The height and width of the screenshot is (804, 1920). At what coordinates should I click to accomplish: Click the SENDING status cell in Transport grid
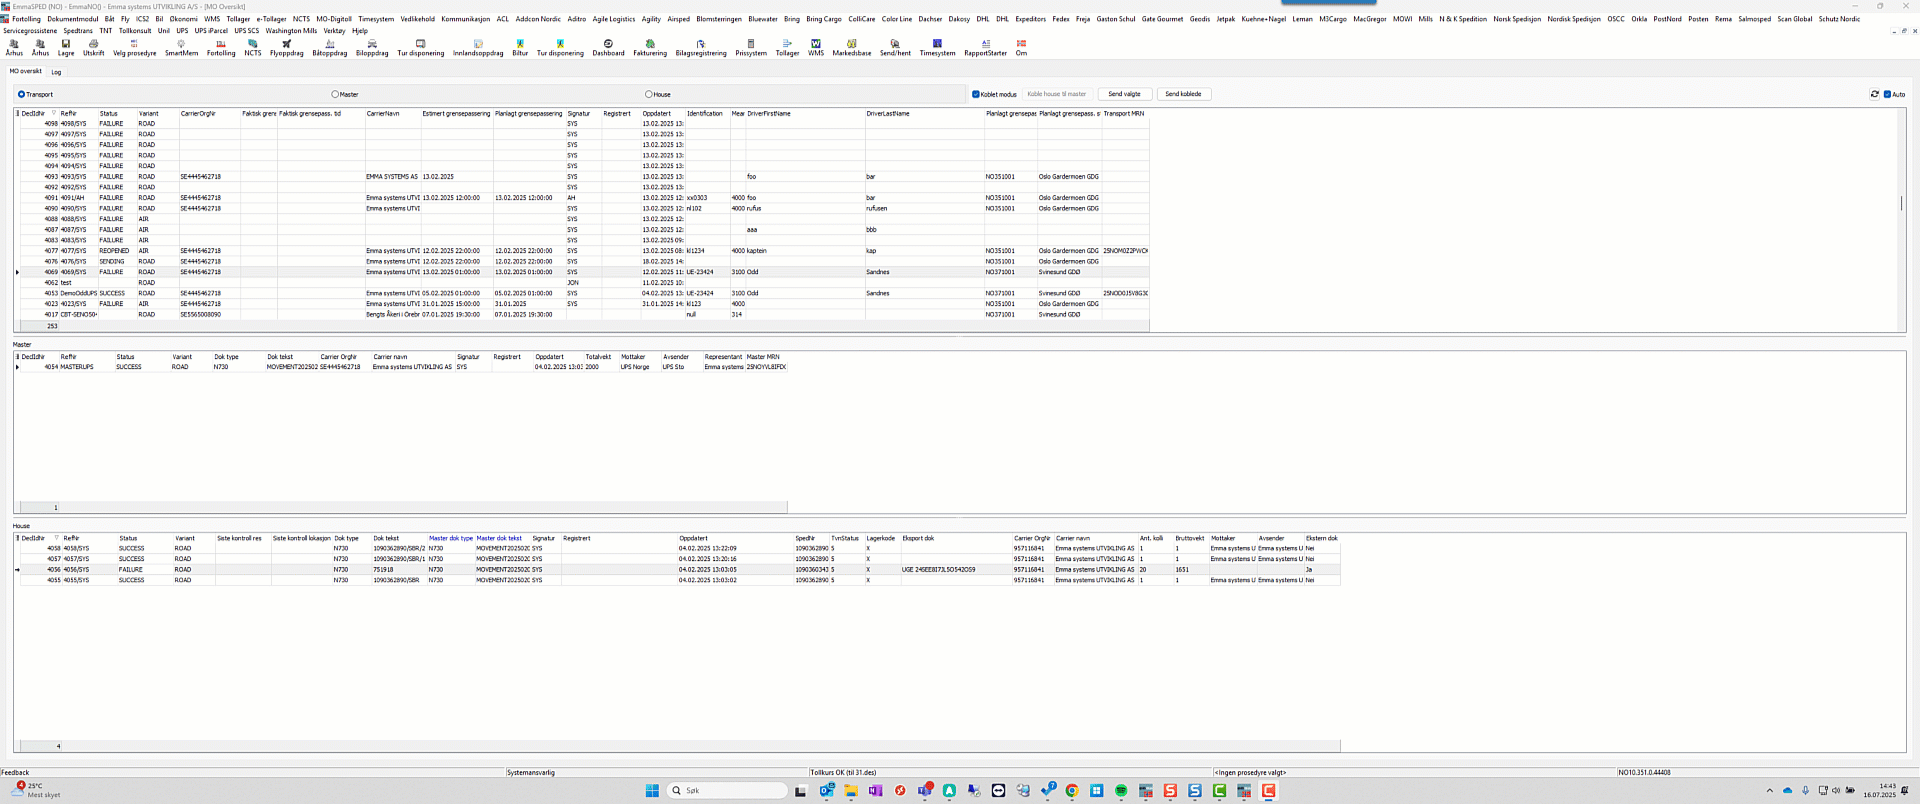[x=116, y=262]
